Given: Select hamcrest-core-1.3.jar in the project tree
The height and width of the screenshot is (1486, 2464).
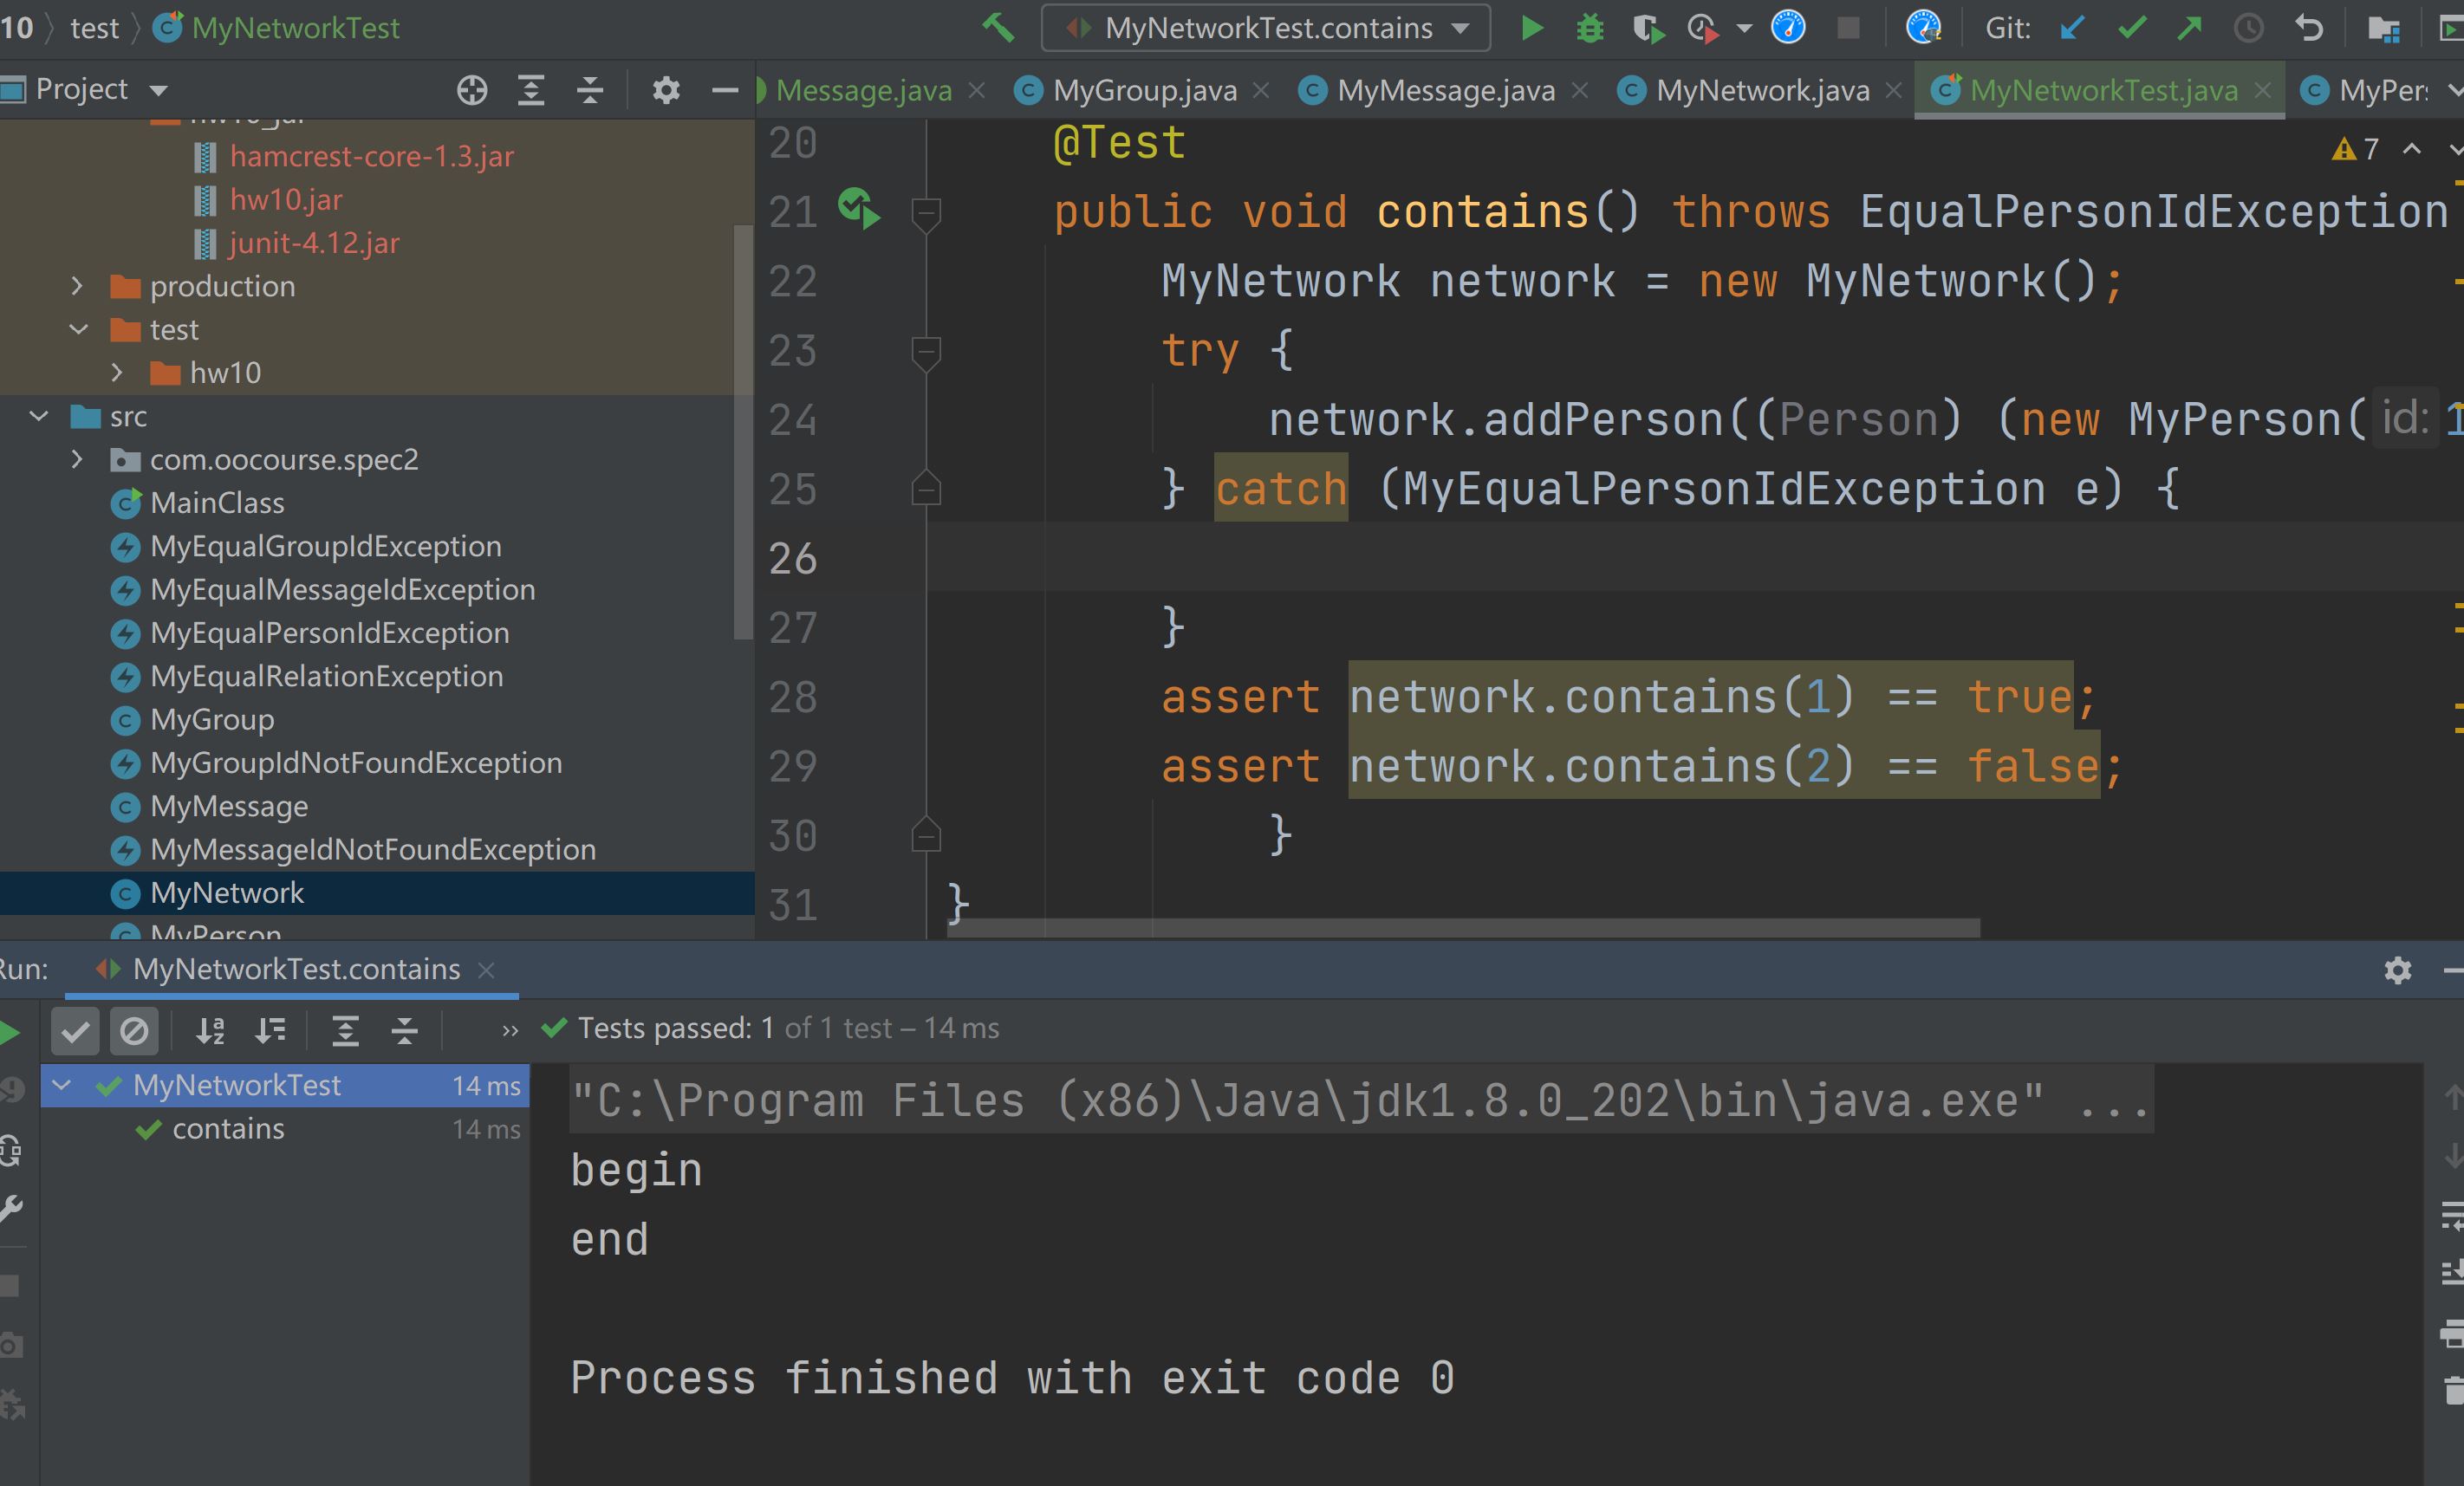Looking at the screenshot, I should click(371, 156).
